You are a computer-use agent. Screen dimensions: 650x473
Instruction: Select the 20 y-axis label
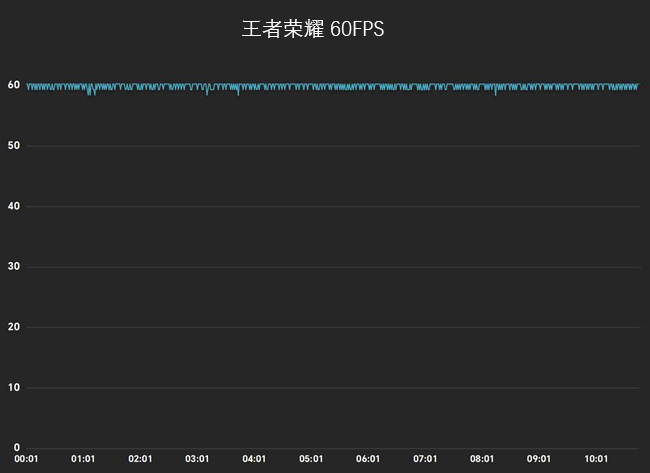point(14,327)
